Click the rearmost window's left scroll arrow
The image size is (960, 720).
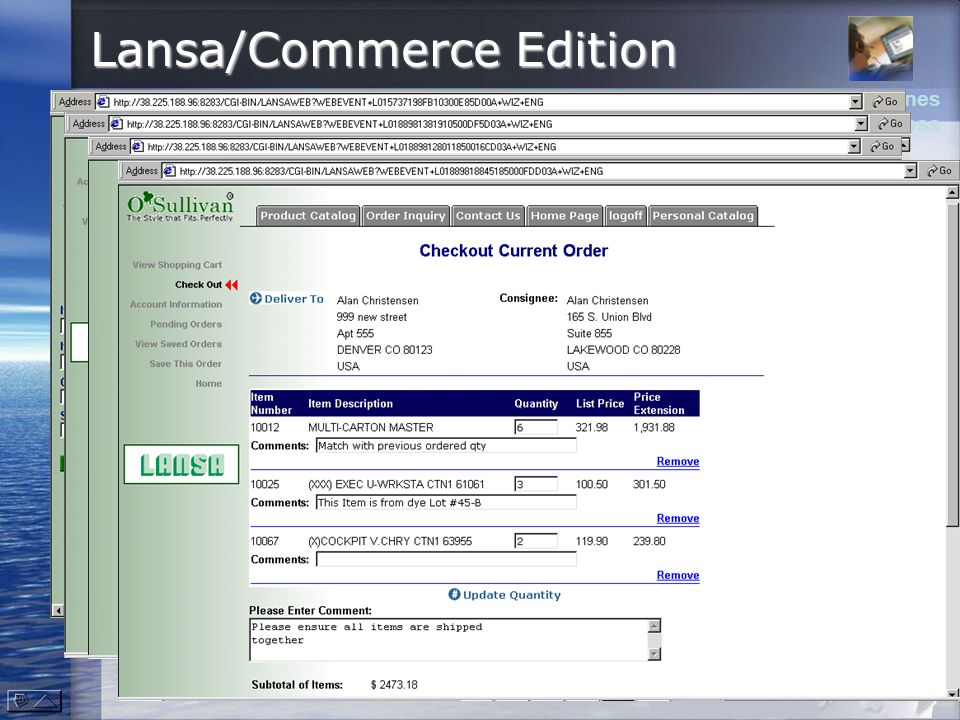[x=58, y=610]
